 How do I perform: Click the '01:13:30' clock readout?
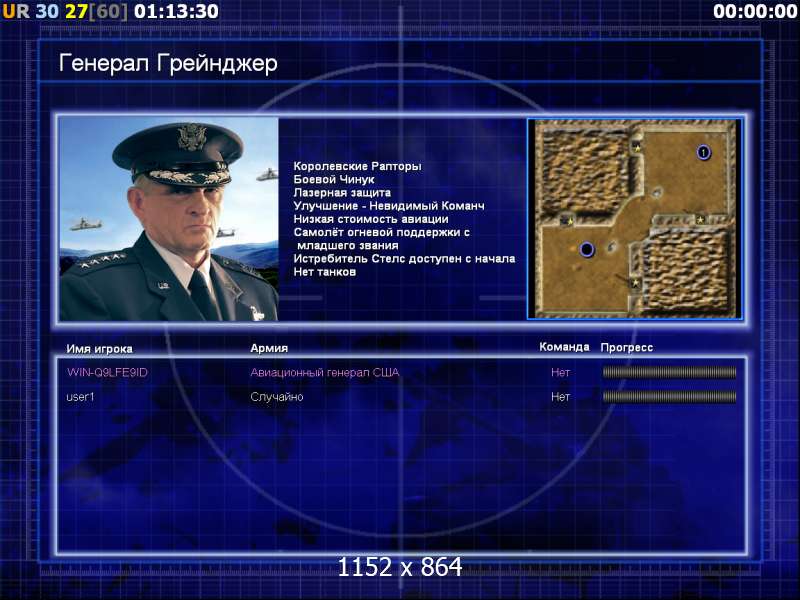click(x=177, y=11)
